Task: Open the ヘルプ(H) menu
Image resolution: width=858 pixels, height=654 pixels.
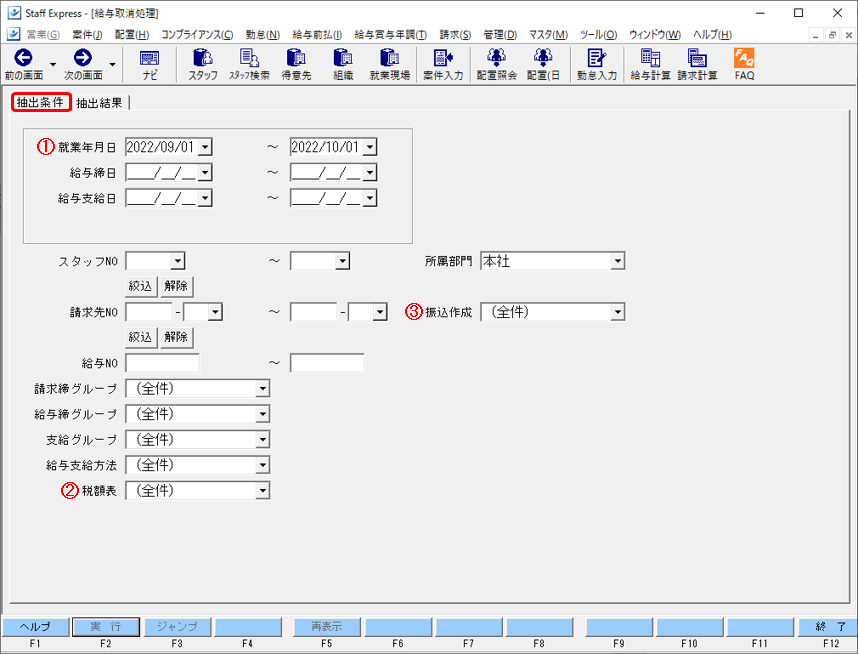Action: (712, 34)
